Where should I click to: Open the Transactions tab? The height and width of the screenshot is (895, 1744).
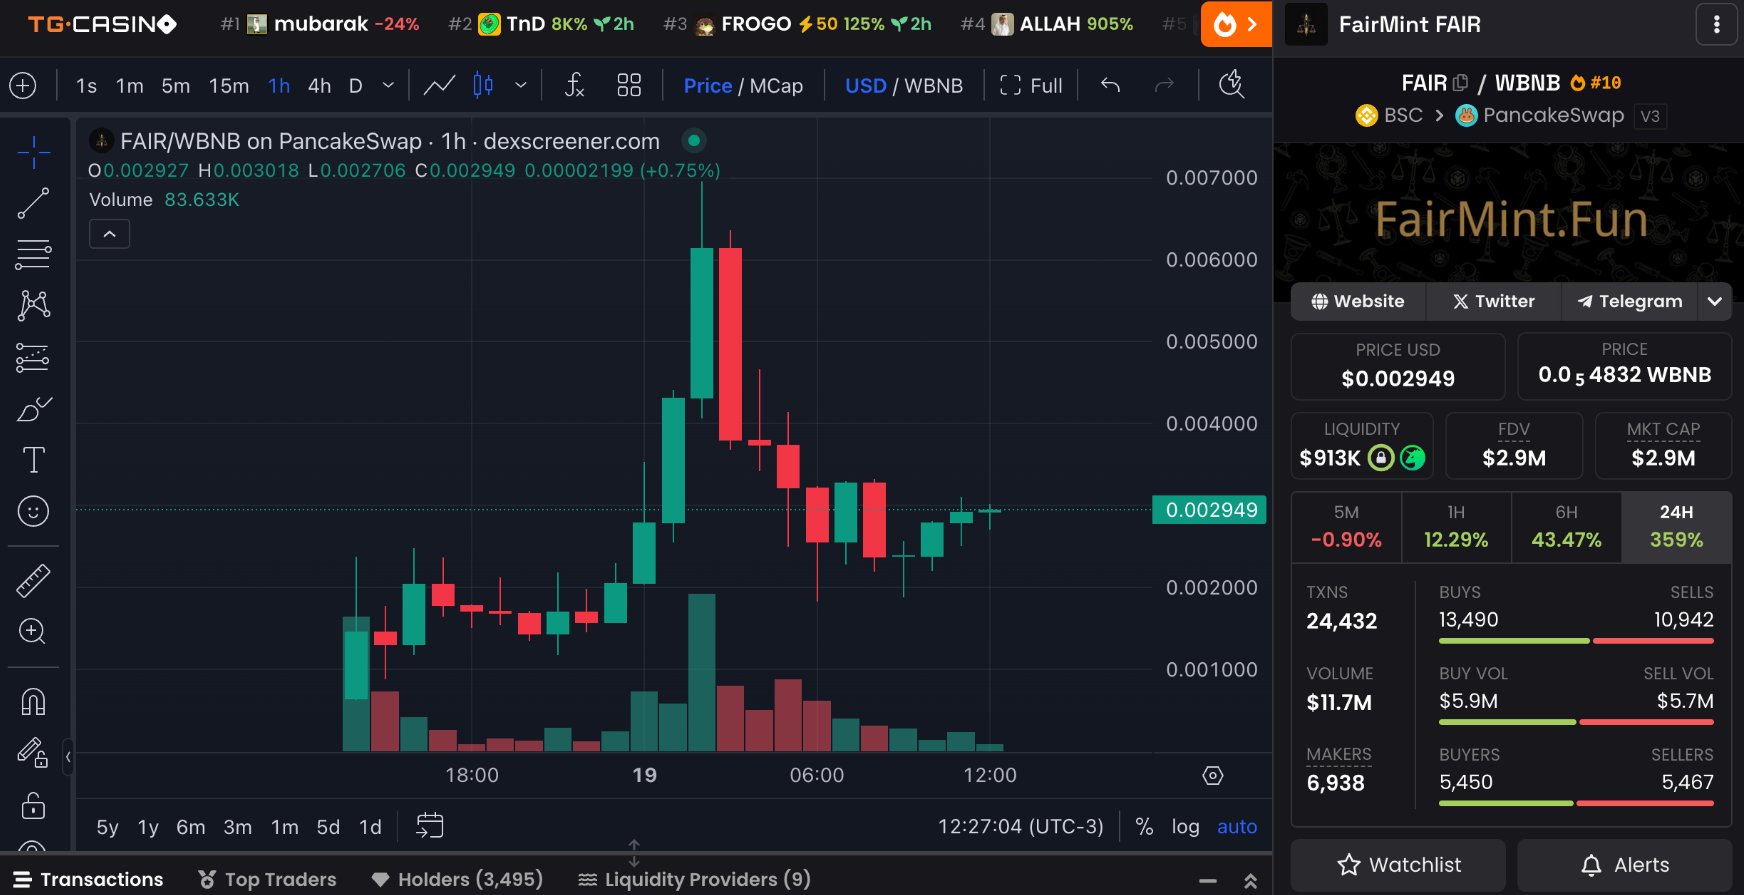click(x=89, y=879)
